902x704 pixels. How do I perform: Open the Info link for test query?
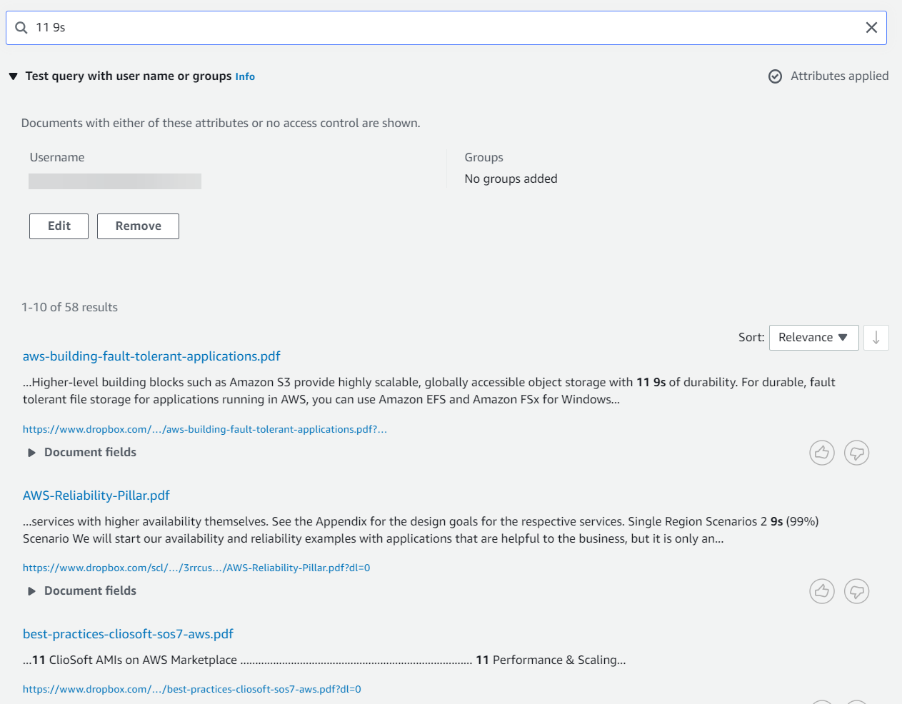[x=244, y=76]
